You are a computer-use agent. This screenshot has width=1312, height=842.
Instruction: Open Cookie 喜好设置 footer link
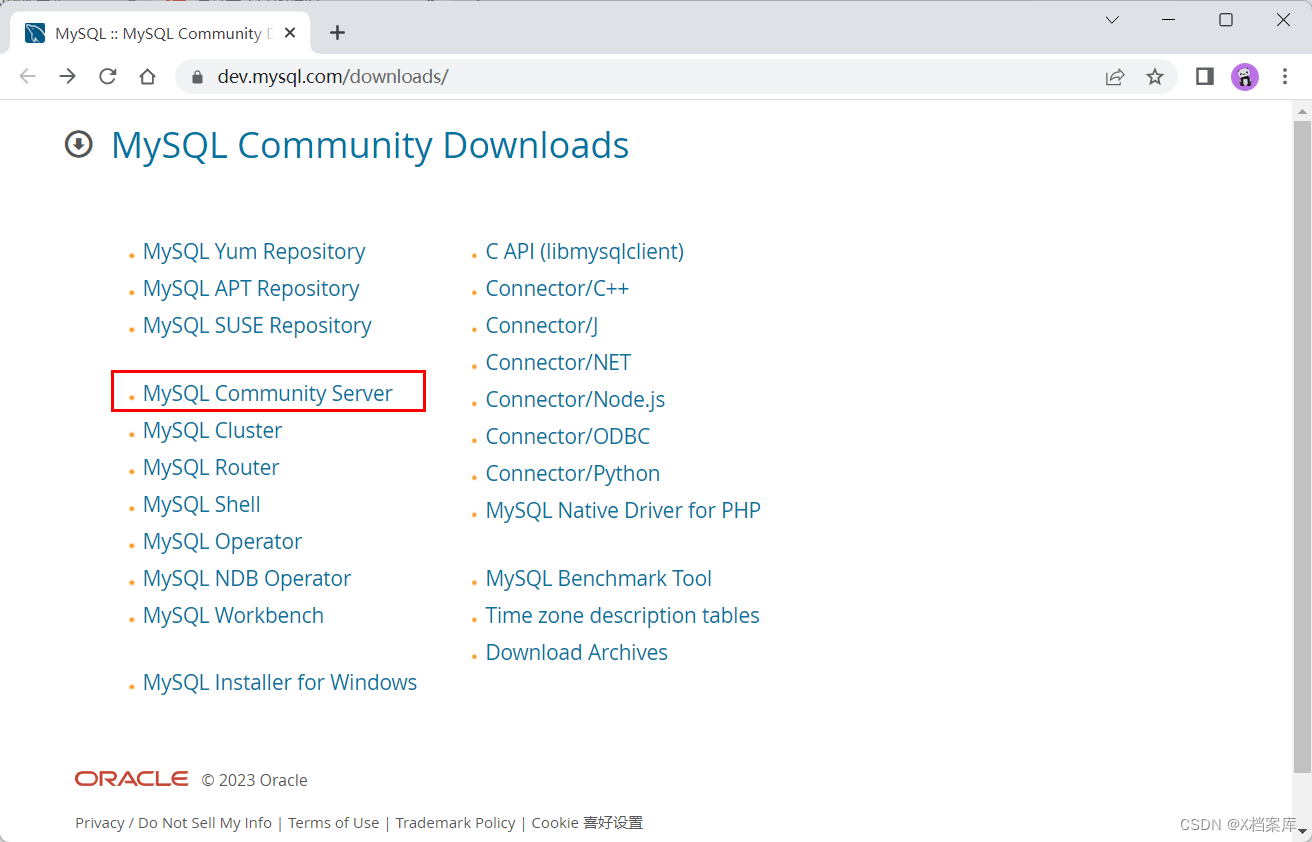pos(587,822)
